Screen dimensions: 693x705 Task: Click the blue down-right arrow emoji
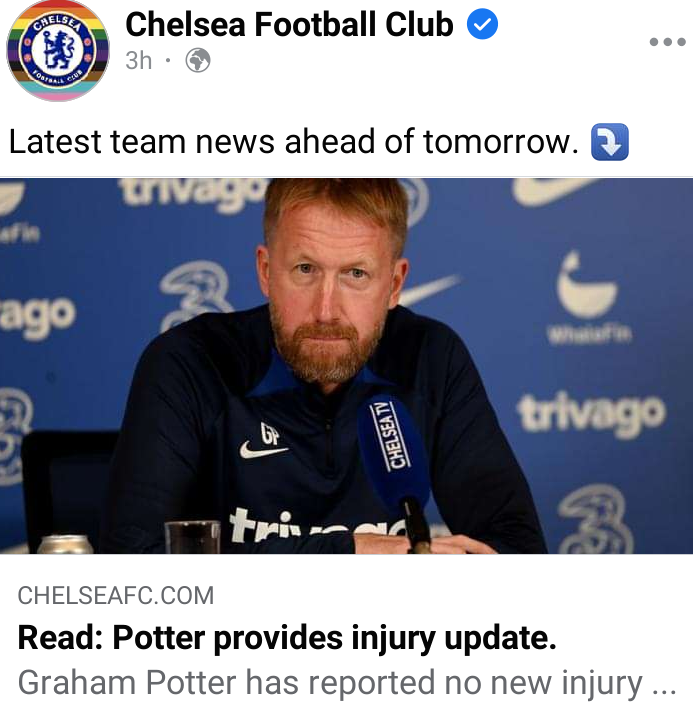pos(609,142)
